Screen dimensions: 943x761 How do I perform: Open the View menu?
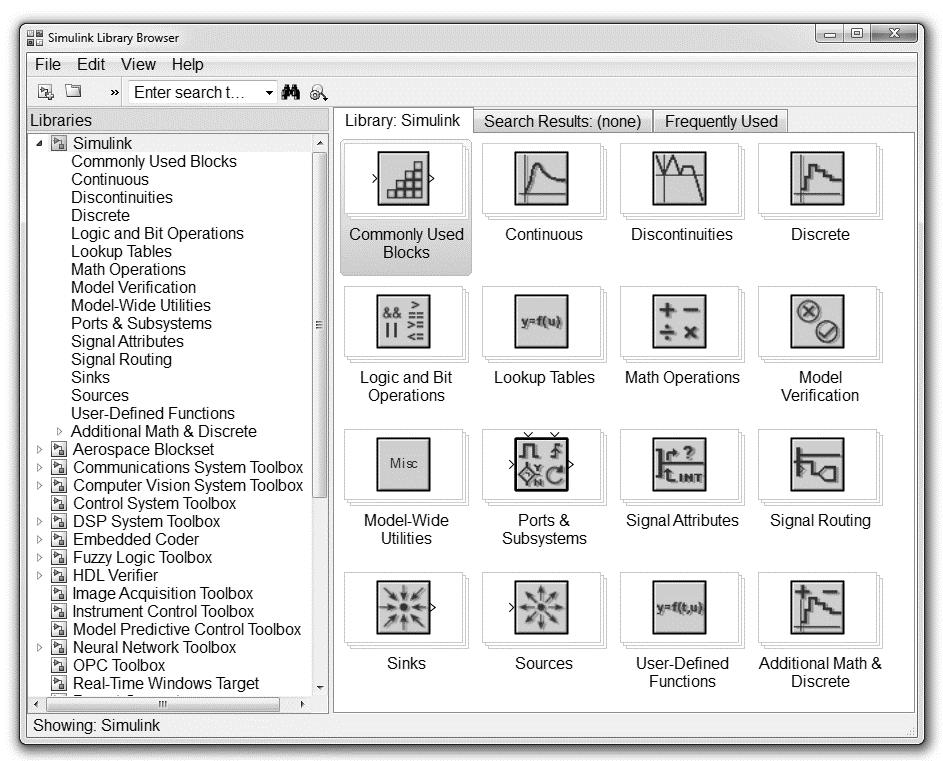click(138, 64)
